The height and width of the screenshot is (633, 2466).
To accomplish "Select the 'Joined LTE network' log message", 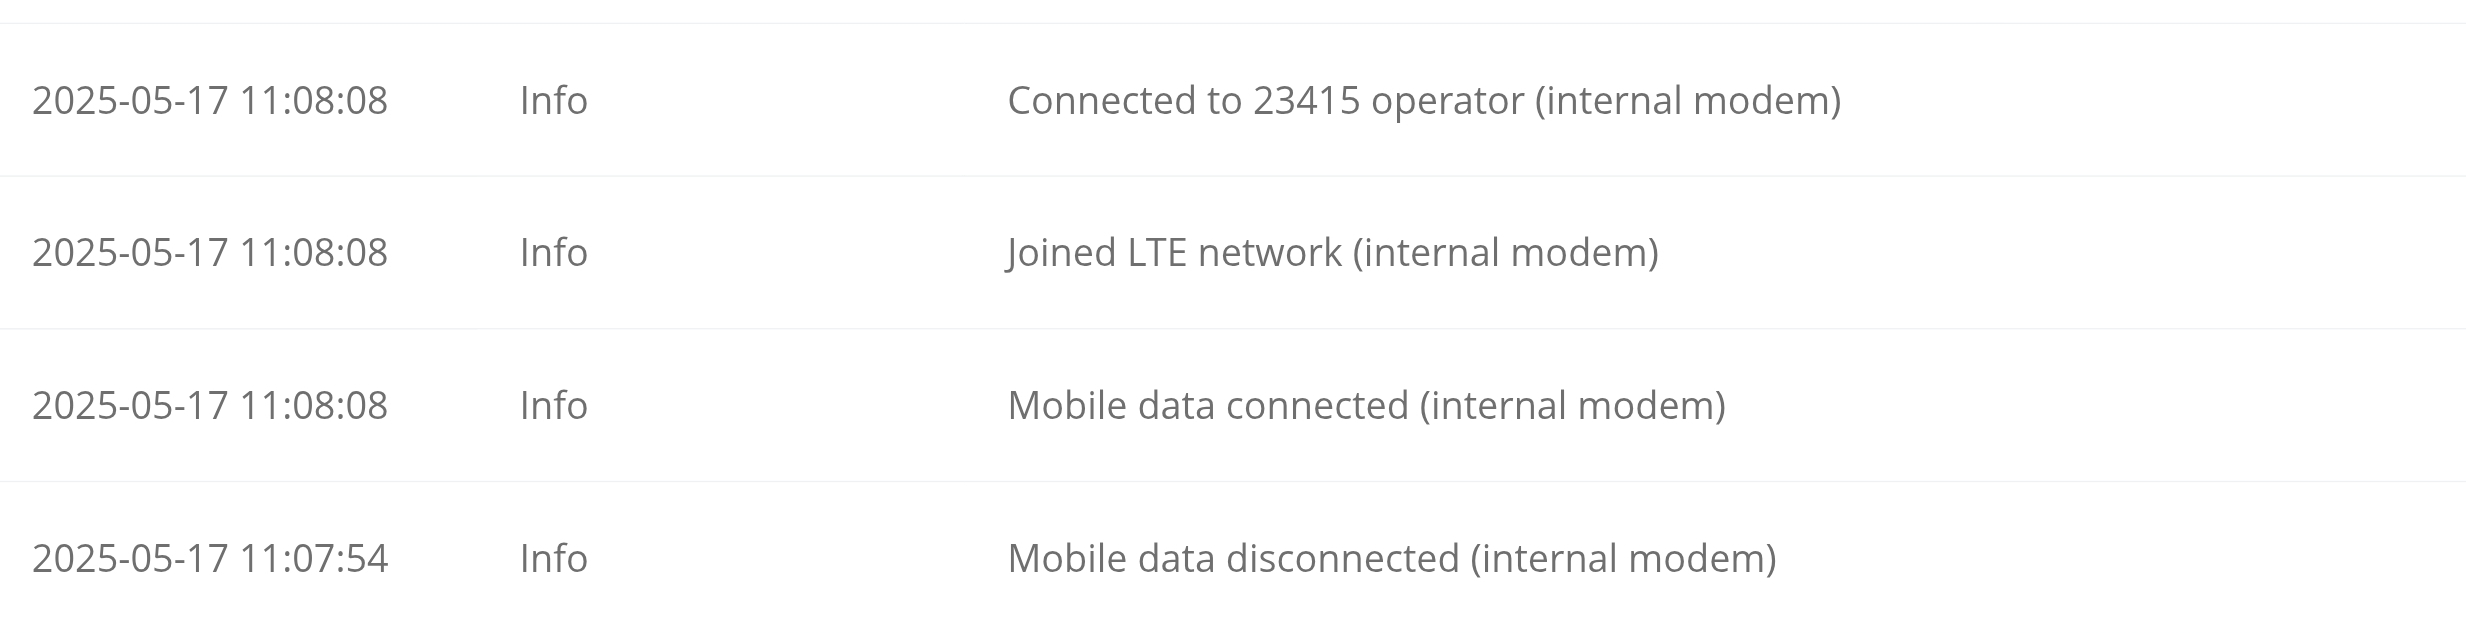I will pos(1333,252).
